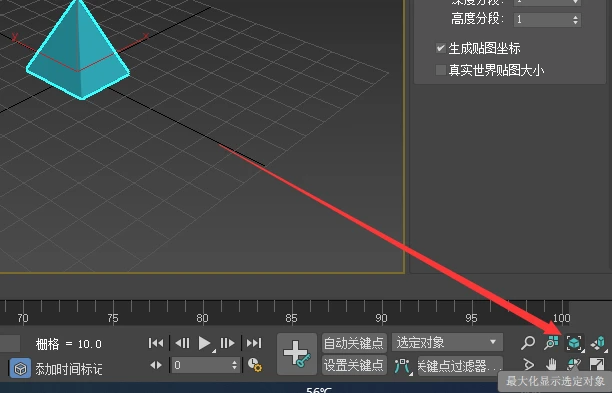Play the animation
The height and width of the screenshot is (393, 612).
pos(204,343)
